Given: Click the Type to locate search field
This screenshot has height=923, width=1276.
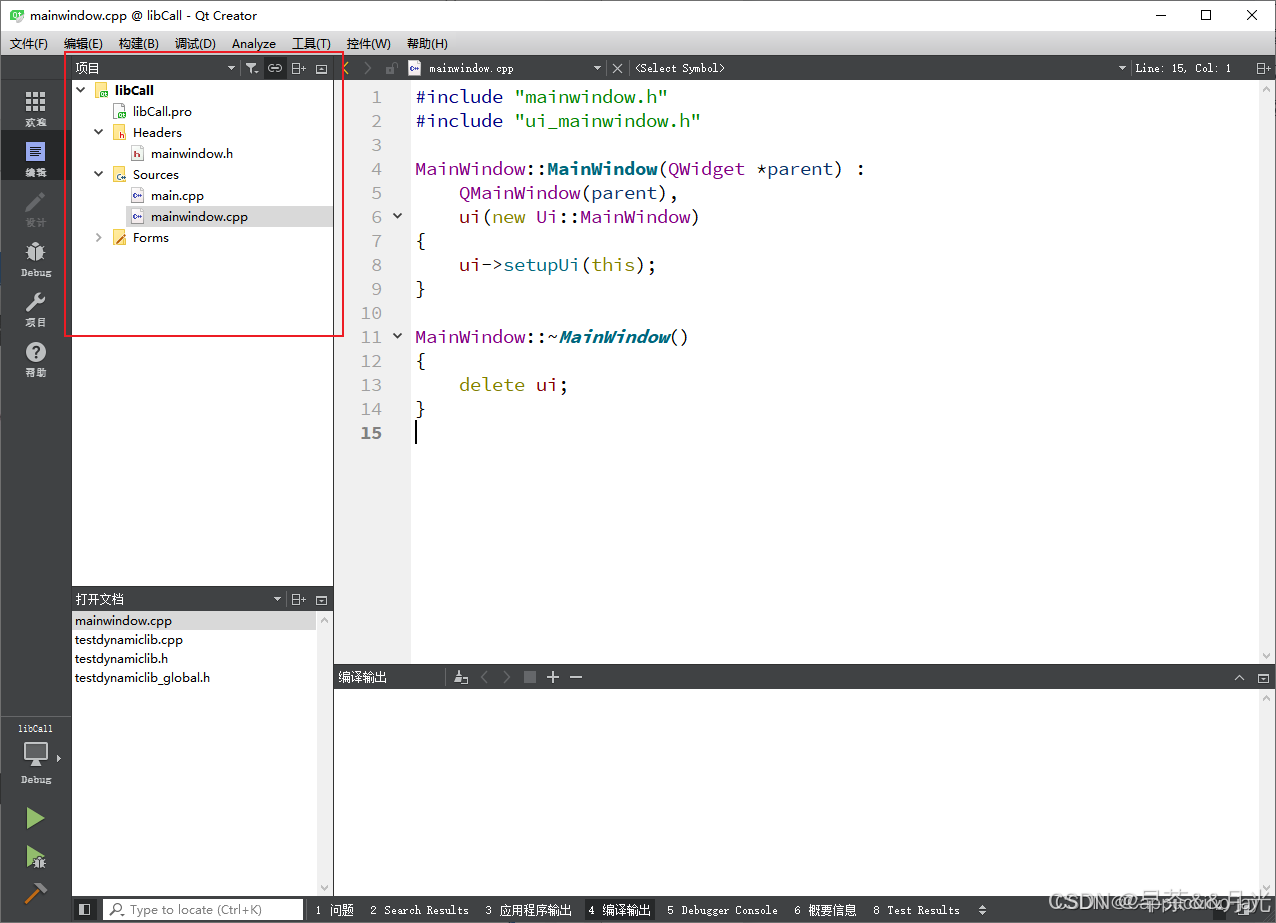Looking at the screenshot, I should pyautogui.click(x=203, y=909).
